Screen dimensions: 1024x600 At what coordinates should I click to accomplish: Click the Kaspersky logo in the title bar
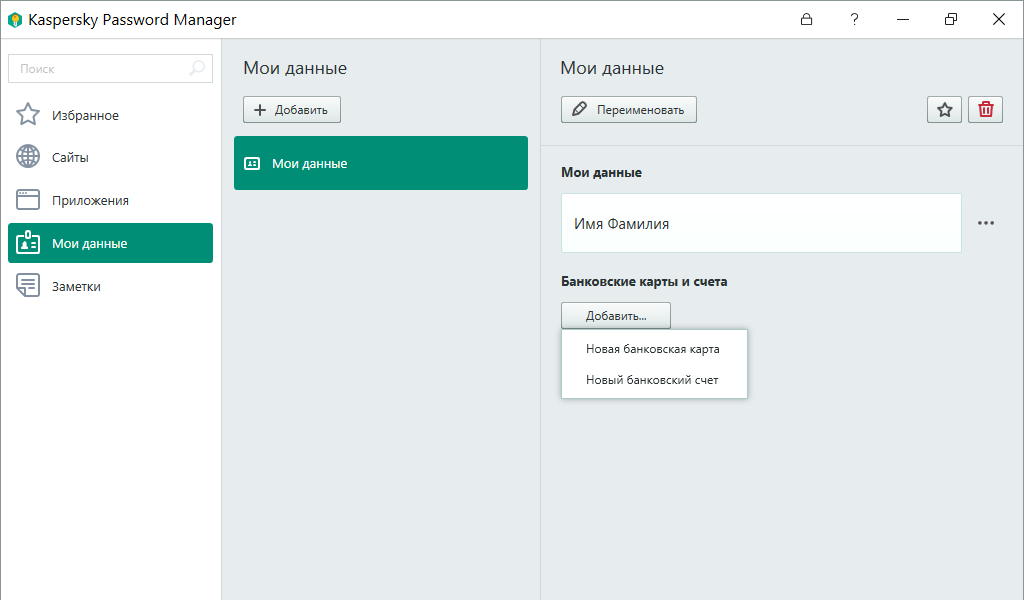pos(14,19)
